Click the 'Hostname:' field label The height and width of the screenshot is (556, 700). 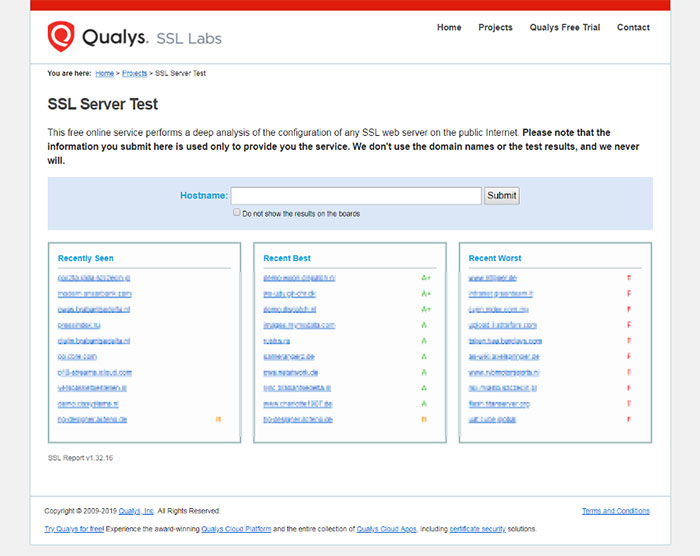point(204,196)
